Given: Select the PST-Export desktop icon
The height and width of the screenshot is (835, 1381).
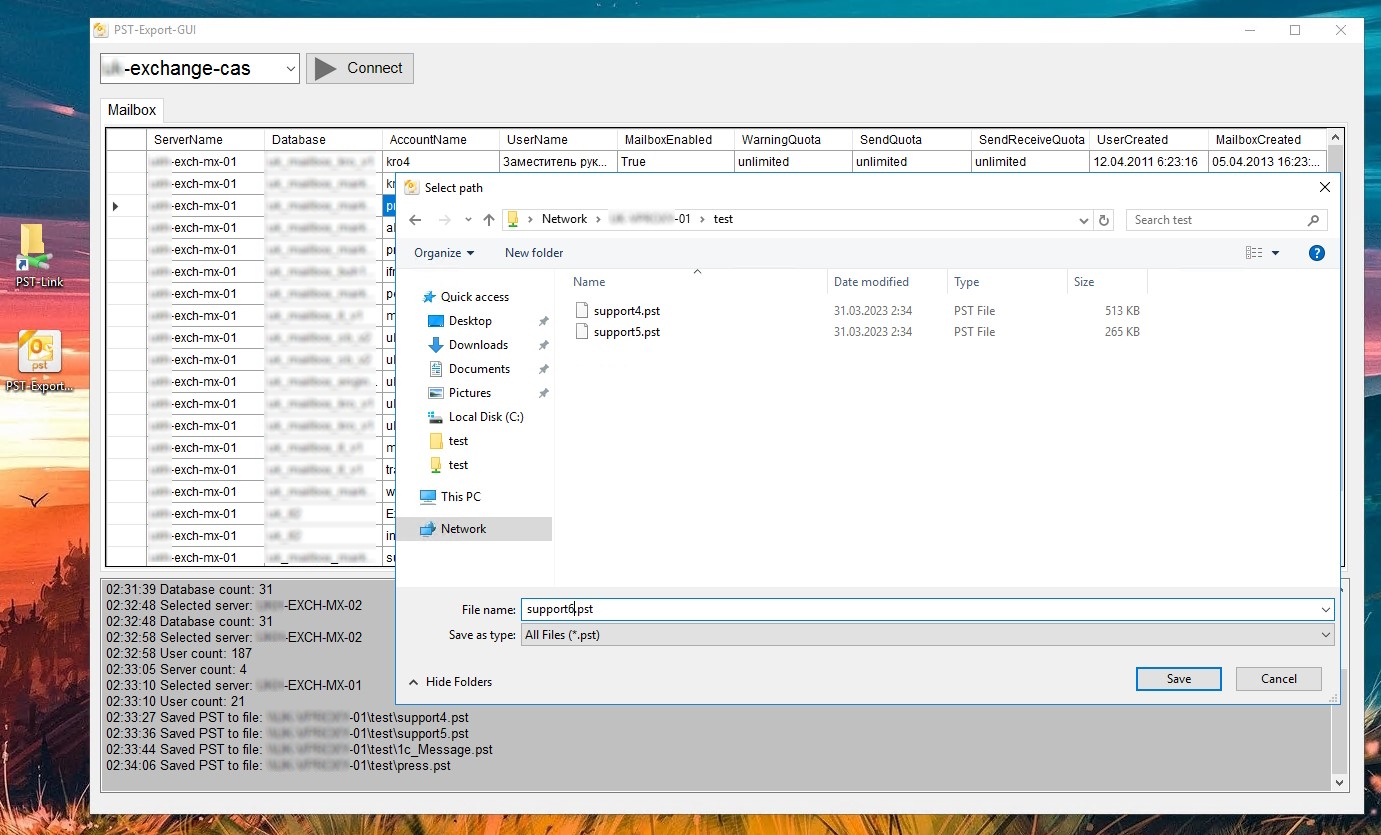Looking at the screenshot, I should point(39,362).
